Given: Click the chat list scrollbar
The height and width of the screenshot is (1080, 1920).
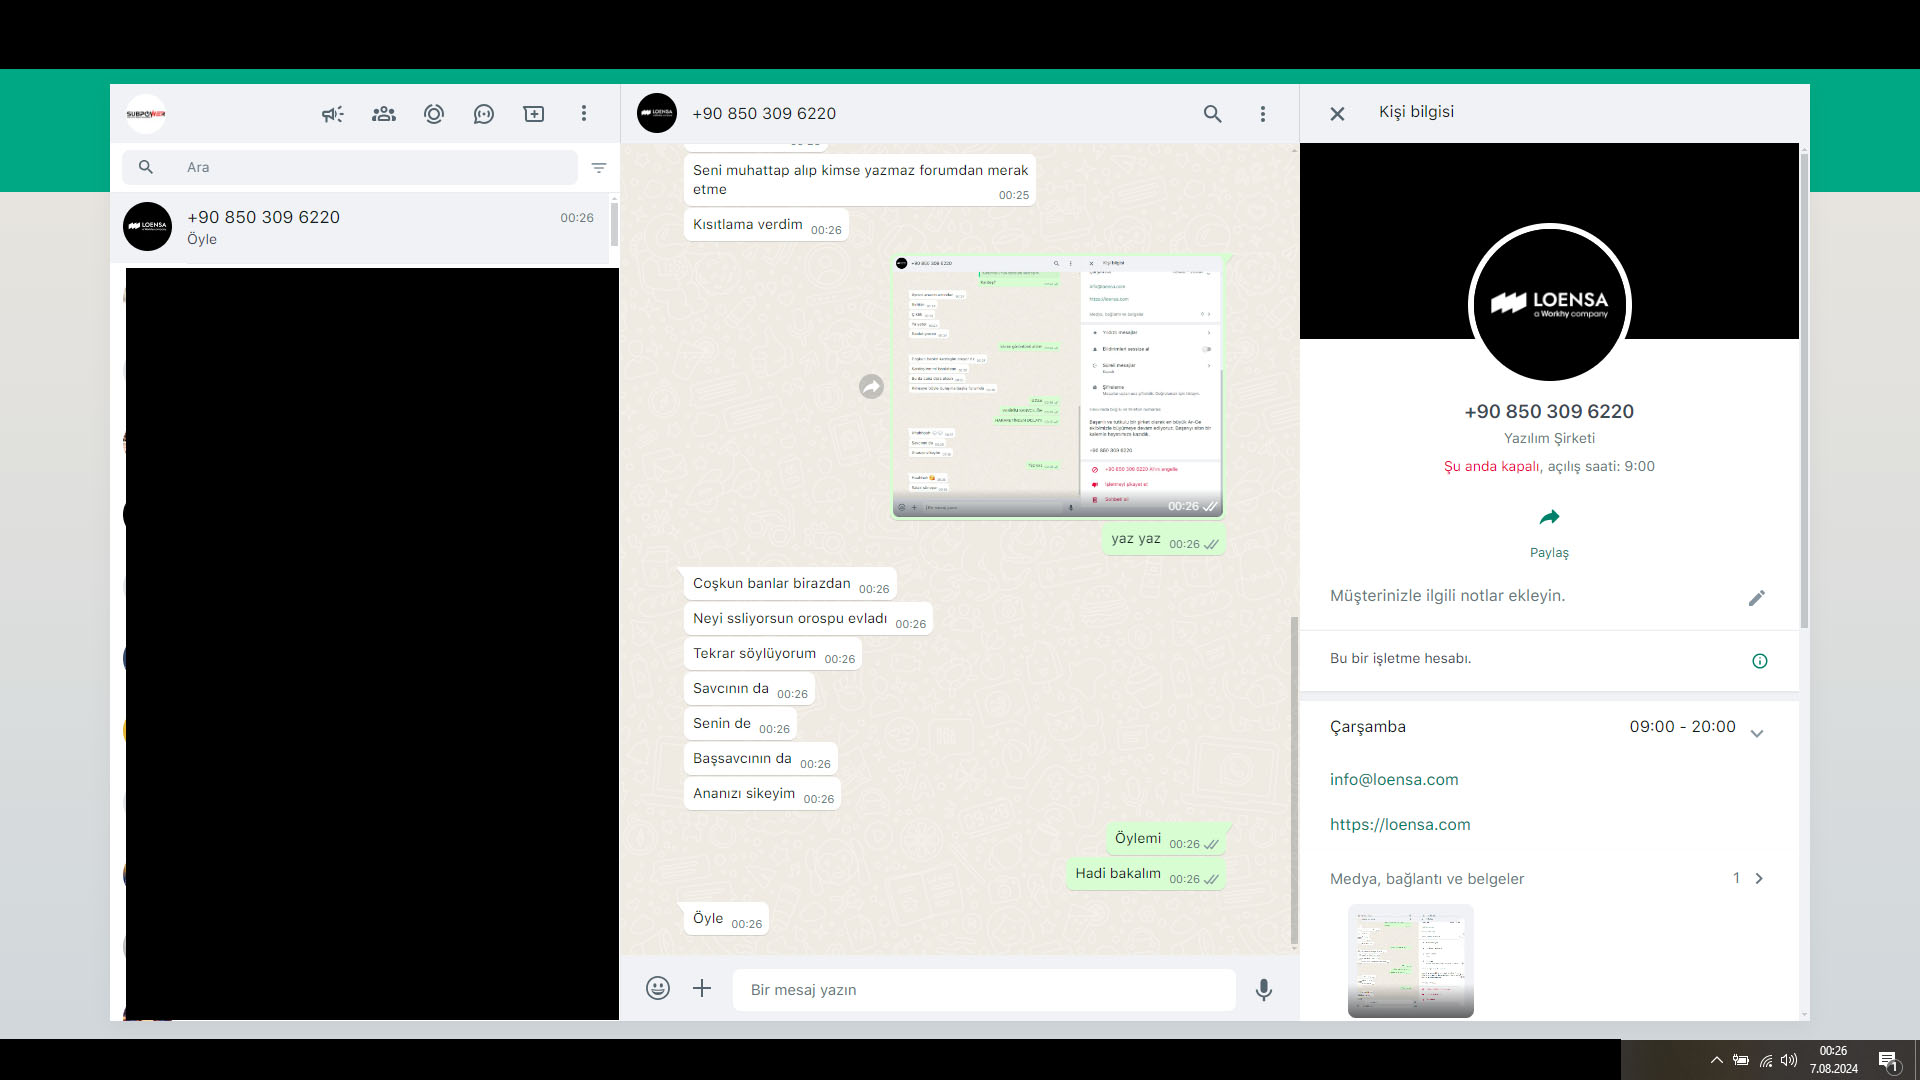Looking at the screenshot, I should tap(614, 224).
